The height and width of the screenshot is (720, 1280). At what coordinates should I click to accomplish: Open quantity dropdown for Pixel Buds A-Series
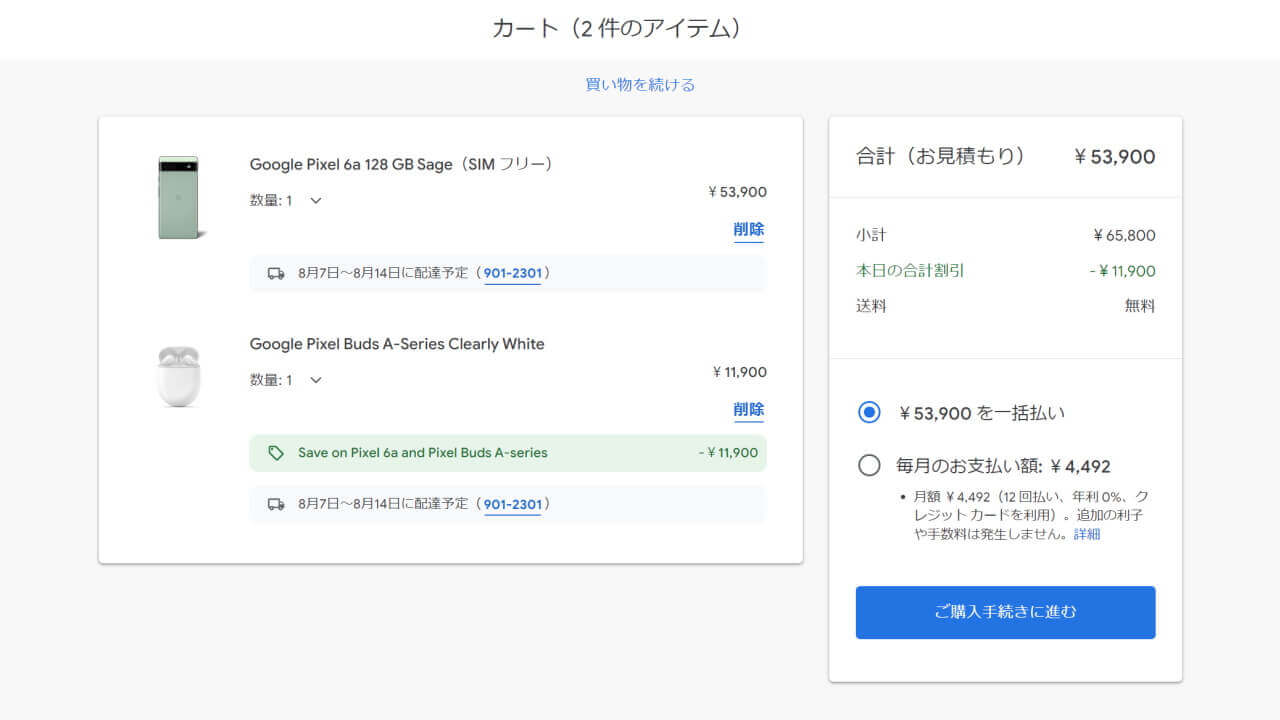pos(315,380)
